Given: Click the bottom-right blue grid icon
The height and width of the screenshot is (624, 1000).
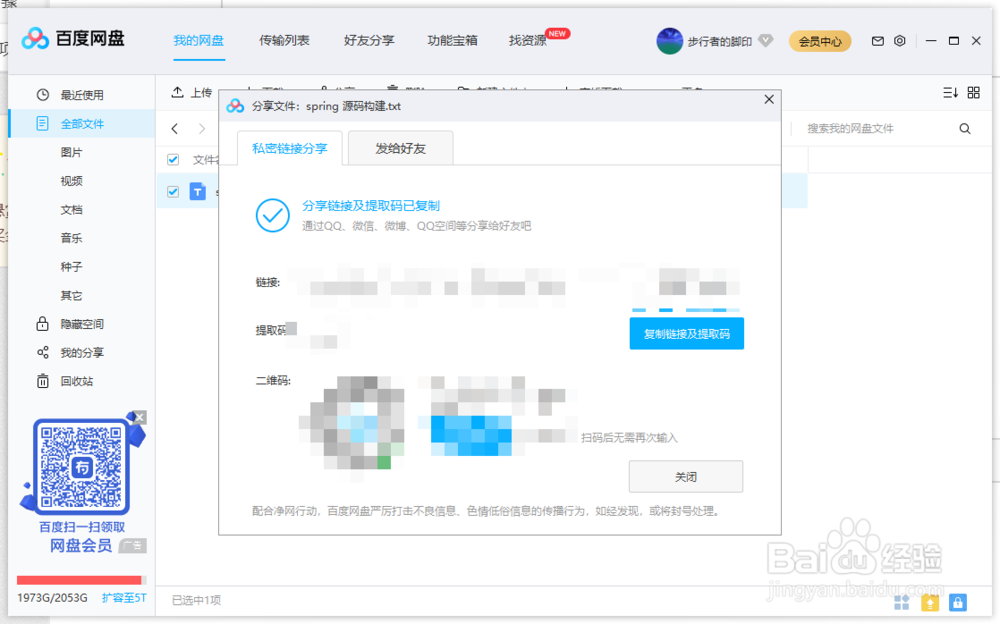Looking at the screenshot, I should [x=902, y=602].
